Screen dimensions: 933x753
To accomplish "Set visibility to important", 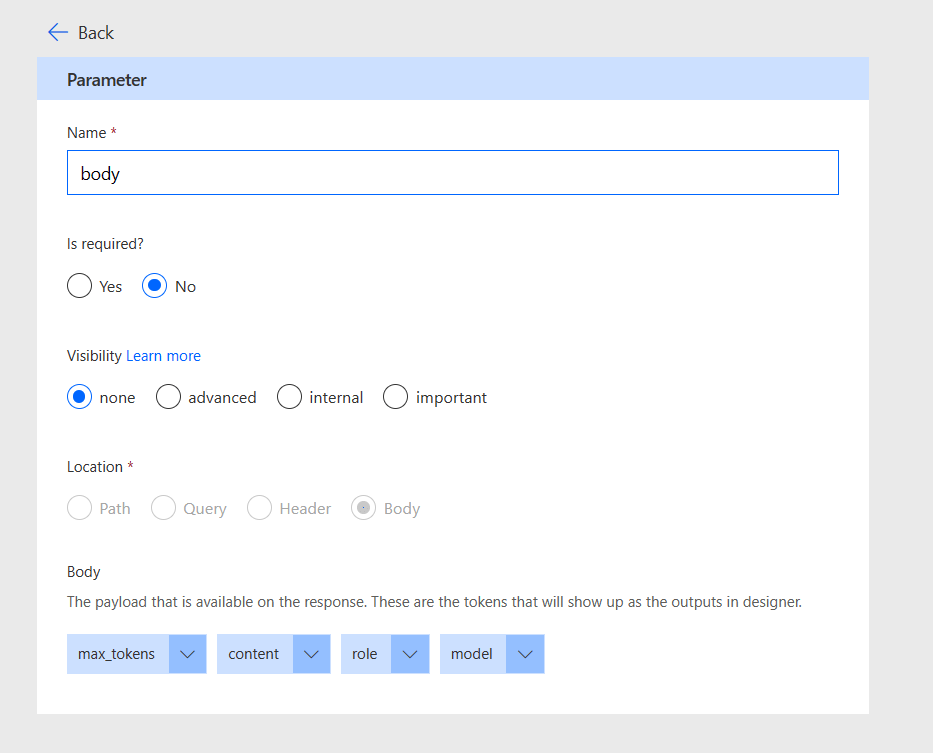I will click(396, 397).
